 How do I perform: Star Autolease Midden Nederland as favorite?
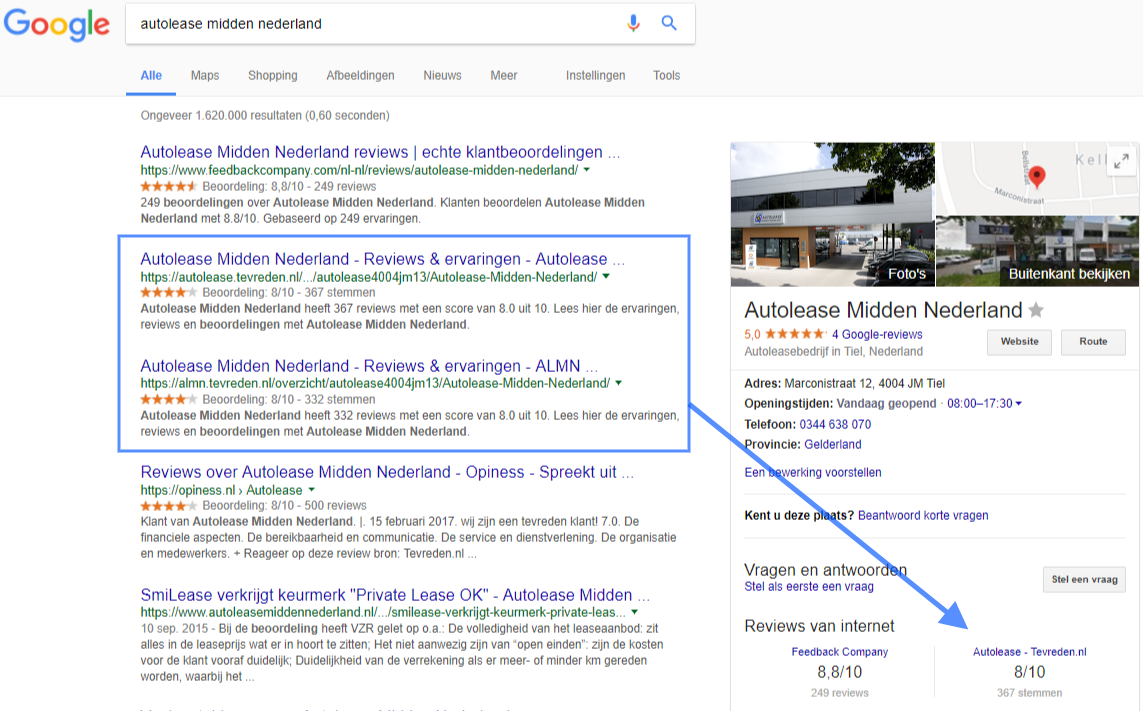(1036, 311)
